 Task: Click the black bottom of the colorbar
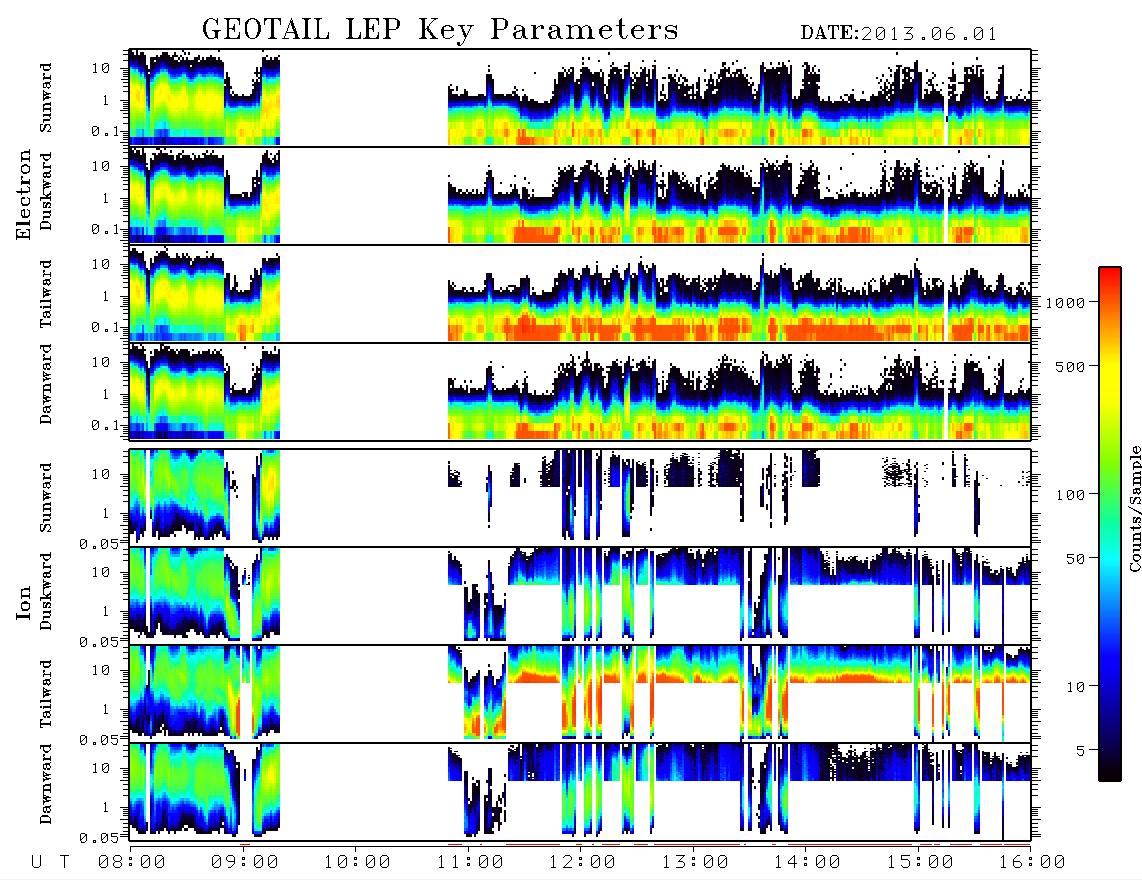pyautogui.click(x=1109, y=769)
